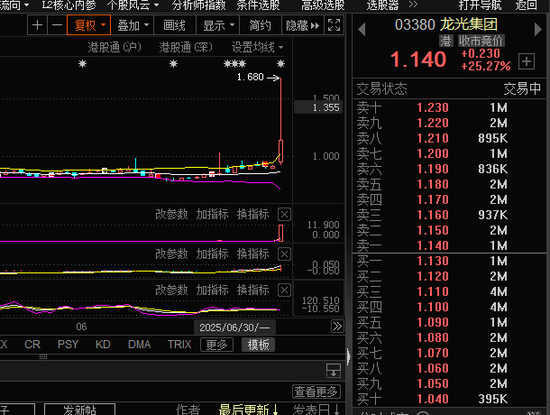Open the L2核心内参 menu
Screen dimensions: 550x415
(x=69, y=5)
